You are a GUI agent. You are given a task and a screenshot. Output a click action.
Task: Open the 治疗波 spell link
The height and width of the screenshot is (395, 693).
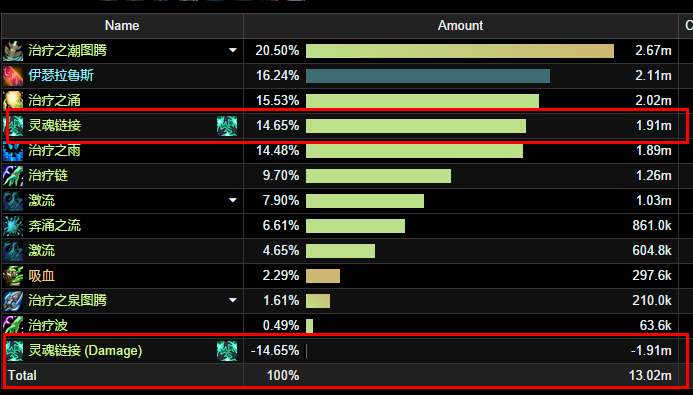click(x=48, y=326)
